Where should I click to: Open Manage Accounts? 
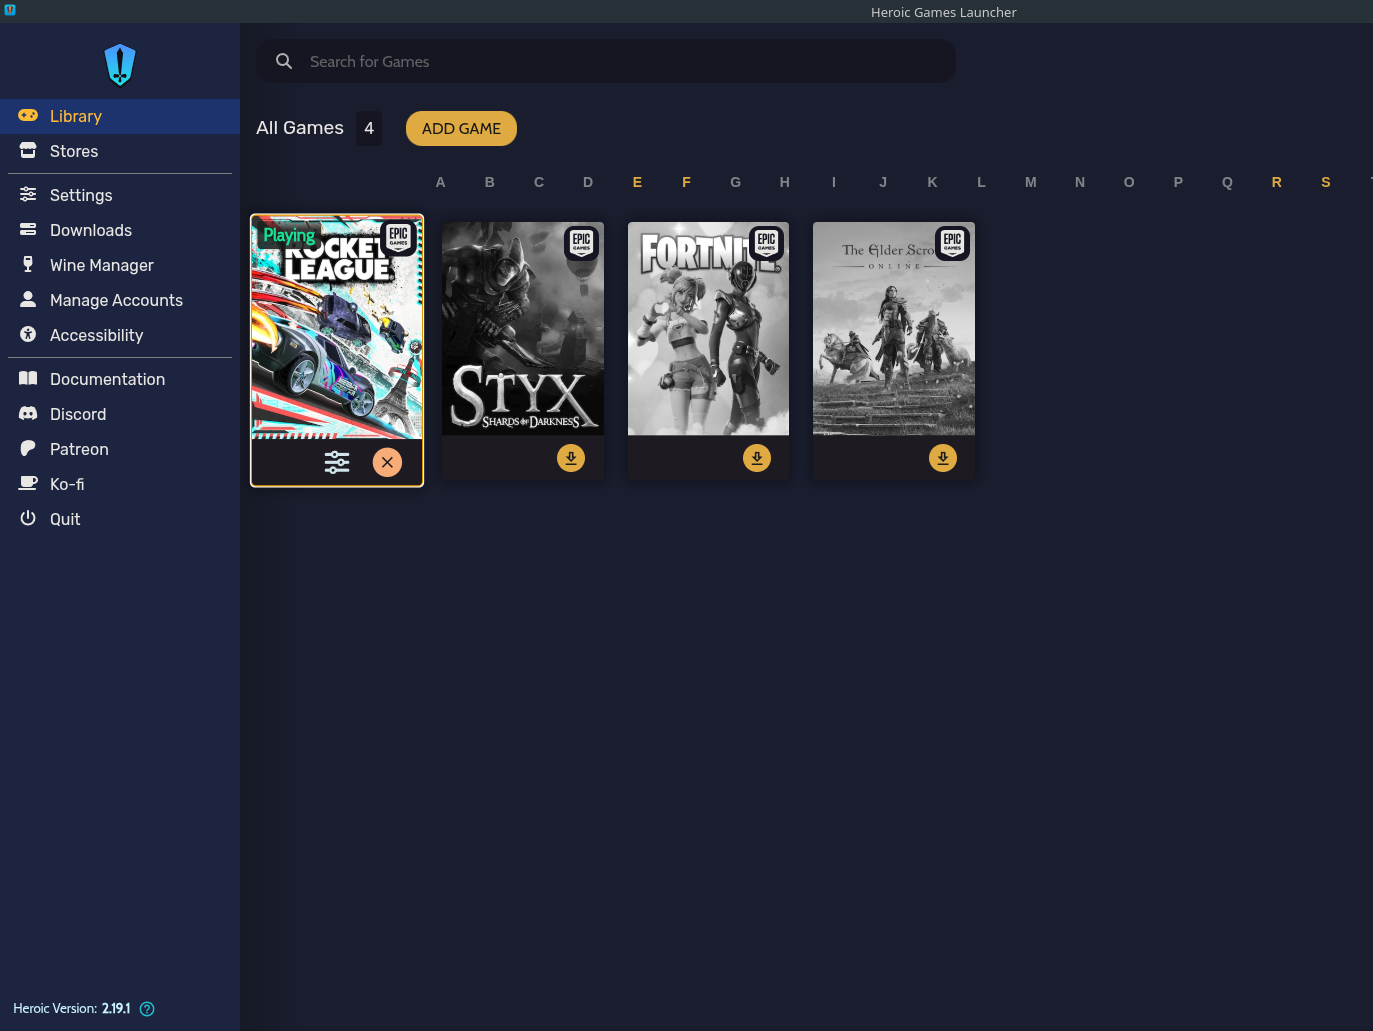pyautogui.click(x=120, y=300)
